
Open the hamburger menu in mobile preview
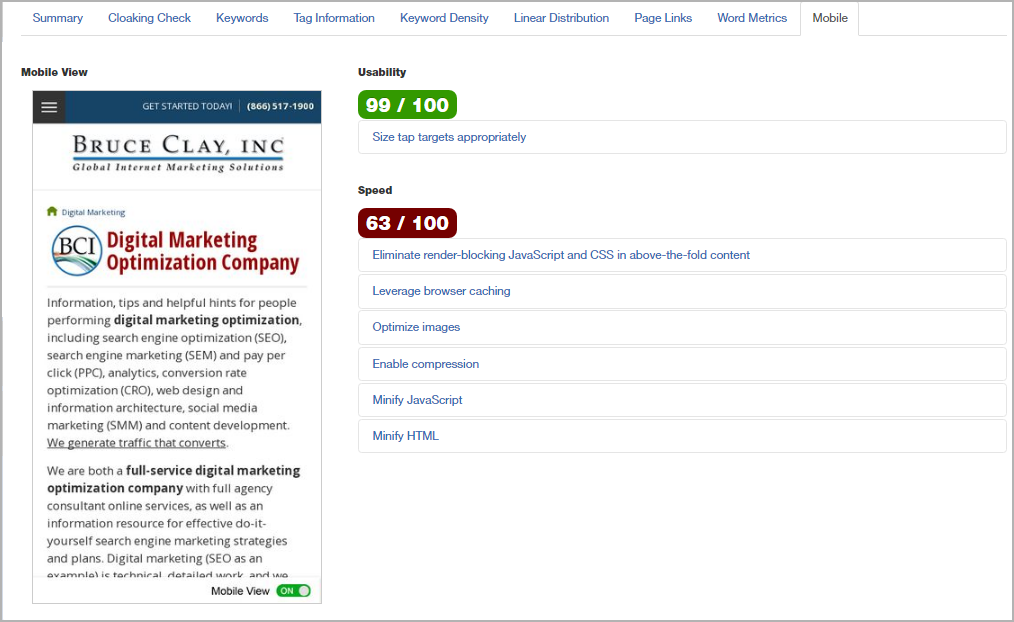click(49, 107)
